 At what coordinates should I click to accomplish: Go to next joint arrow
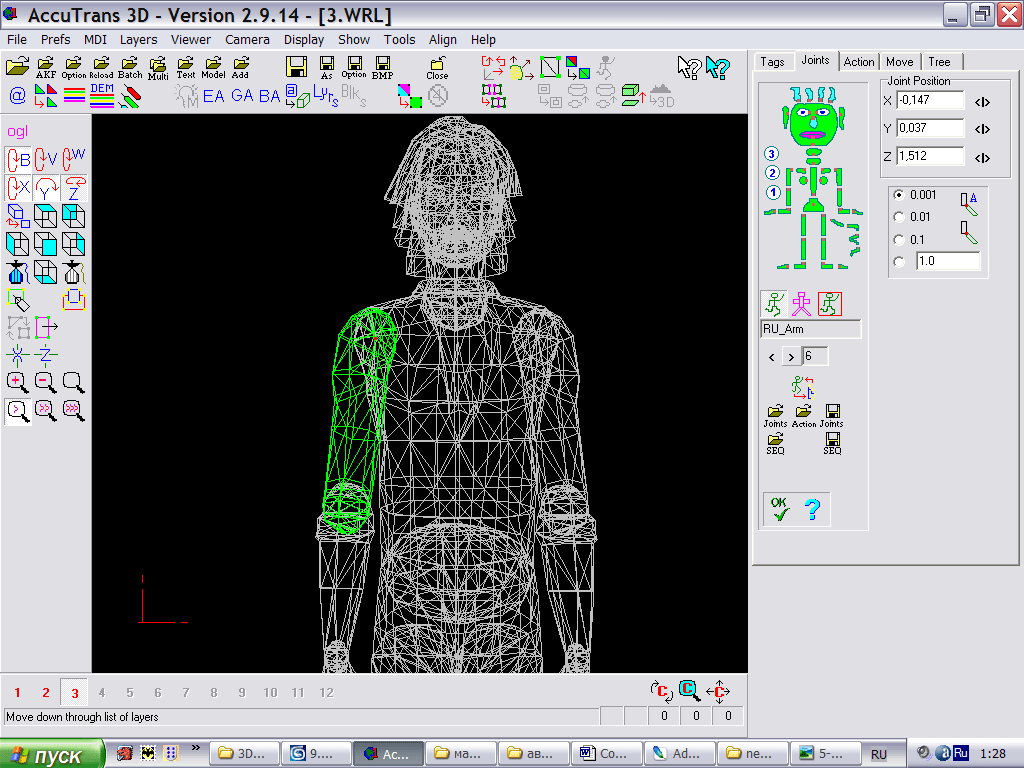click(x=792, y=357)
